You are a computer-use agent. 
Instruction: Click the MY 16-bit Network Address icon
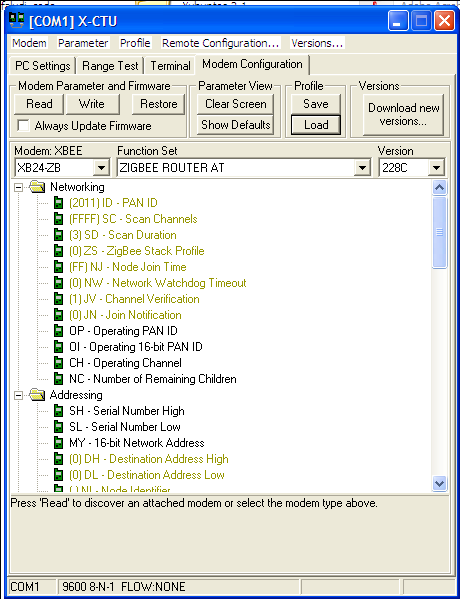coord(58,443)
